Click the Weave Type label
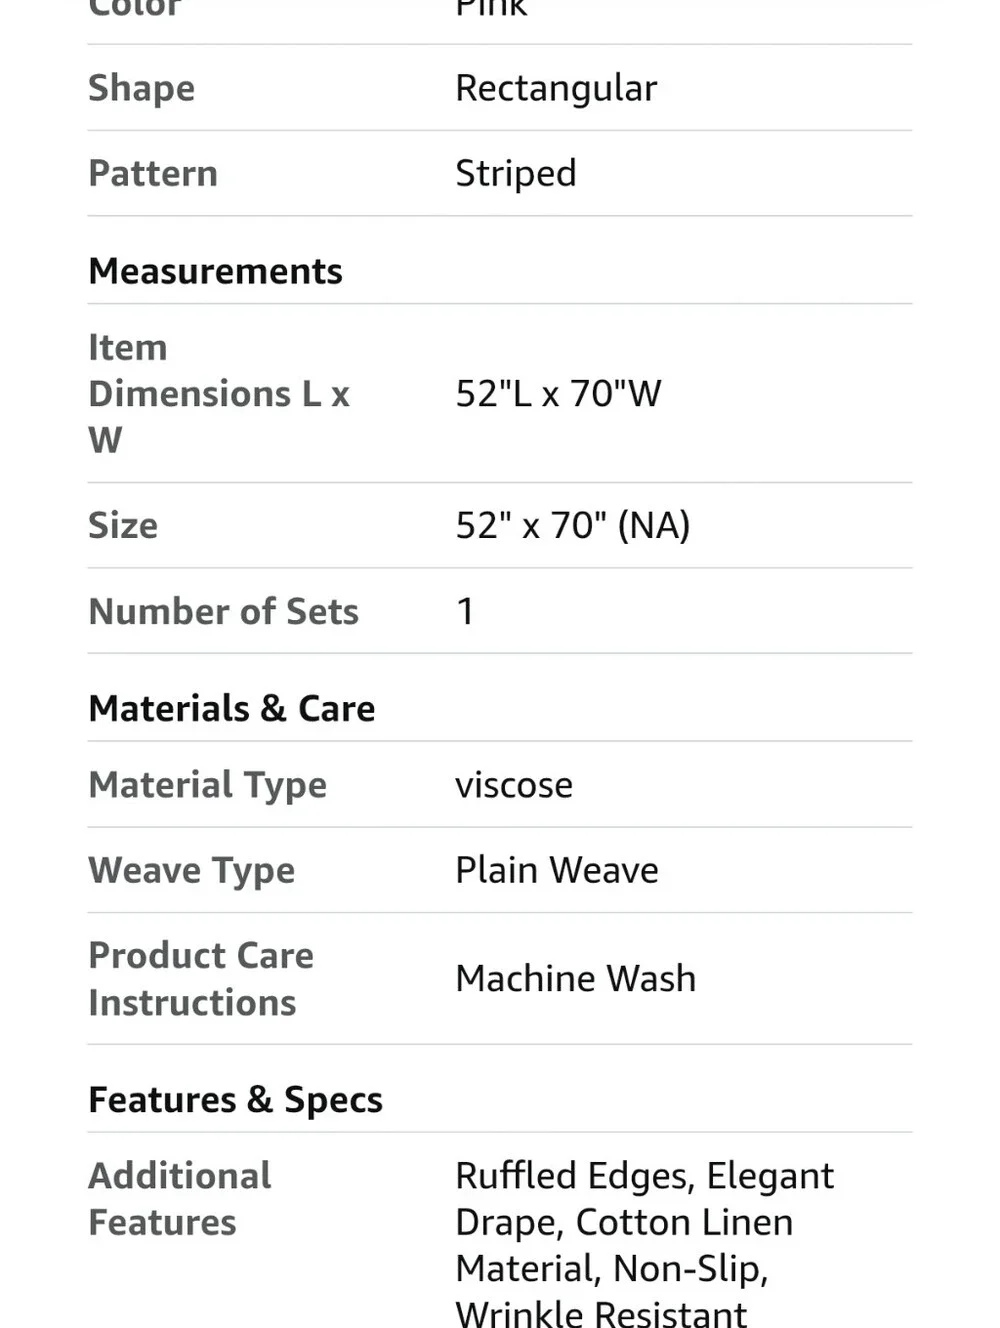1000x1328 pixels. click(191, 871)
